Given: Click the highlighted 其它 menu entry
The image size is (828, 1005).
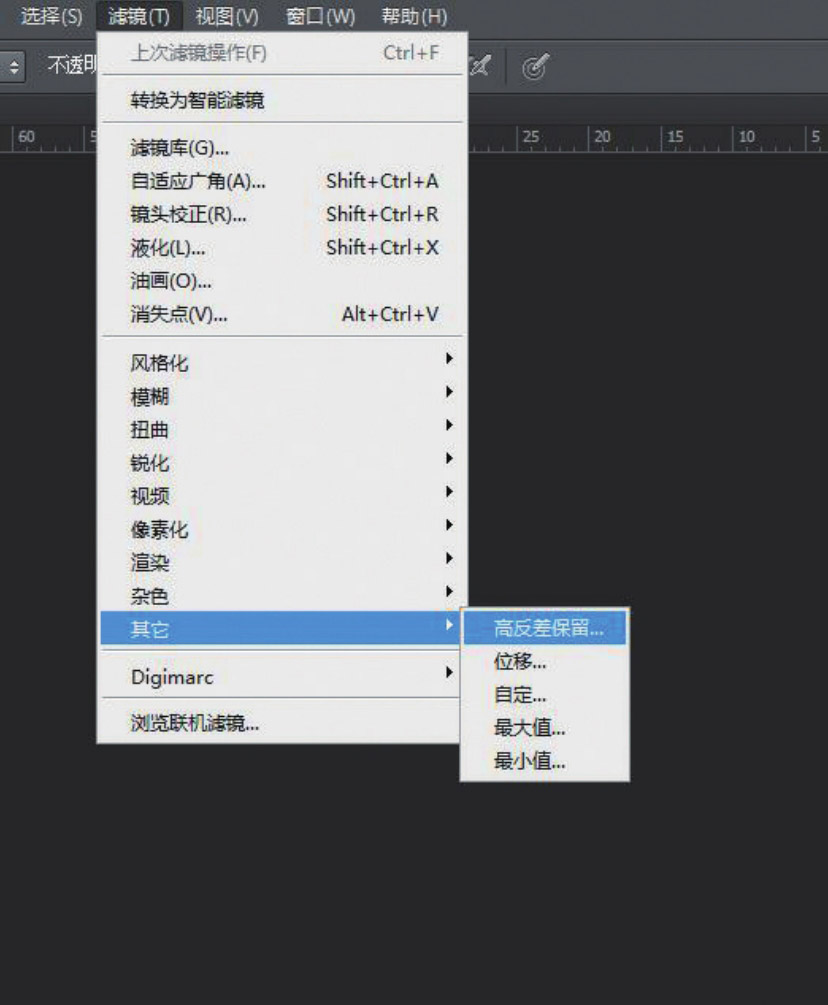Looking at the screenshot, I should tap(282, 628).
